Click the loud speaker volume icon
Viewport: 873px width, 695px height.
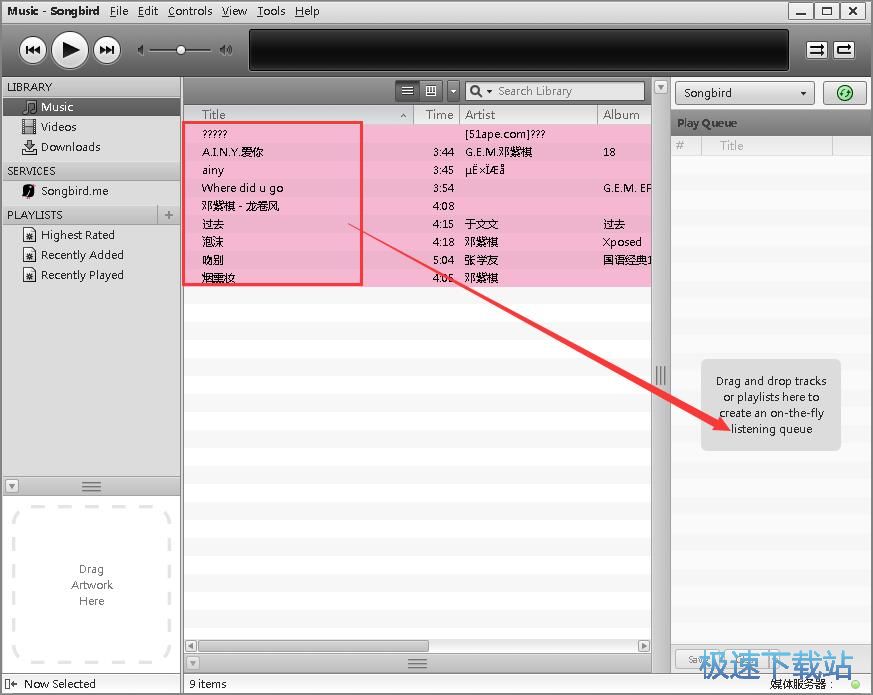225,50
